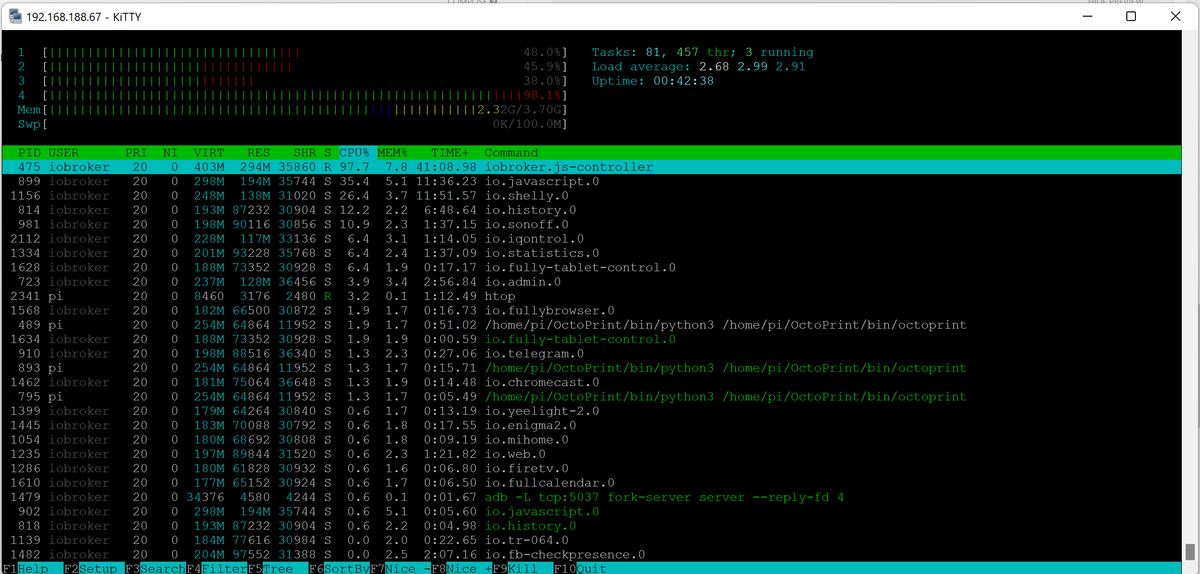Viewport: 1200px width, 574px height.
Task: Select the green octoprint thread with PID 893
Action: [x=590, y=368]
